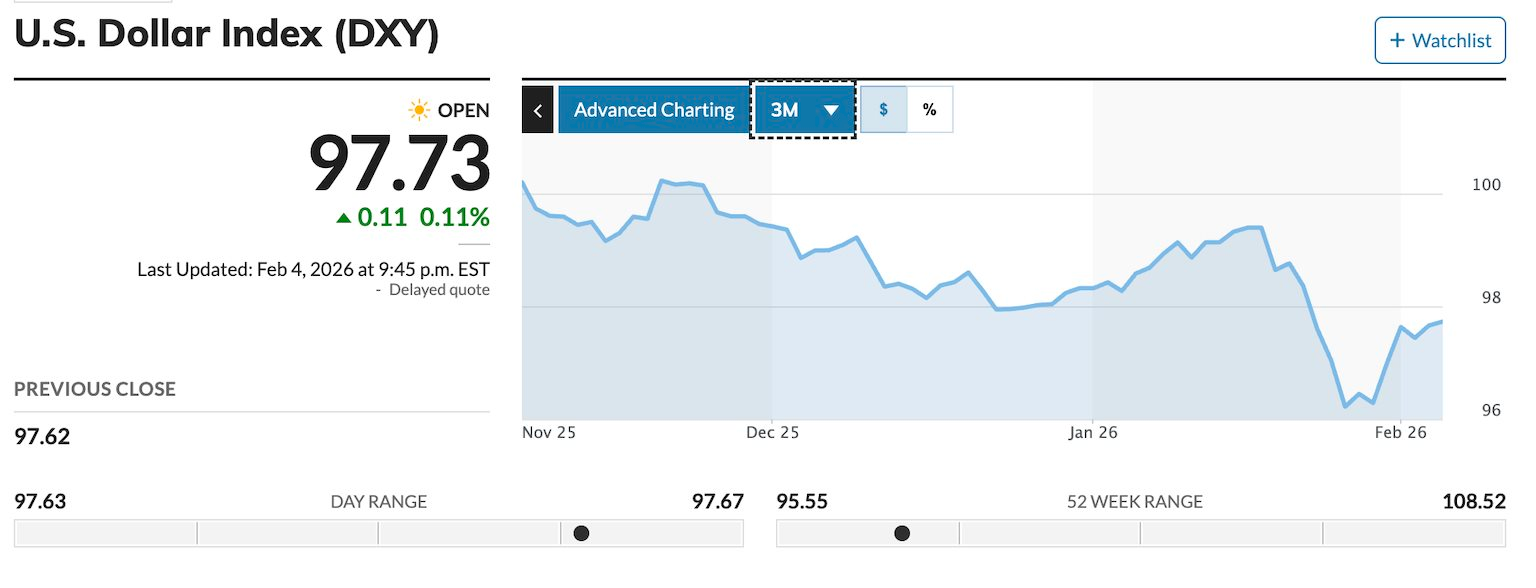
Task: Select the Feb 26 date axis label
Action: 1401,433
